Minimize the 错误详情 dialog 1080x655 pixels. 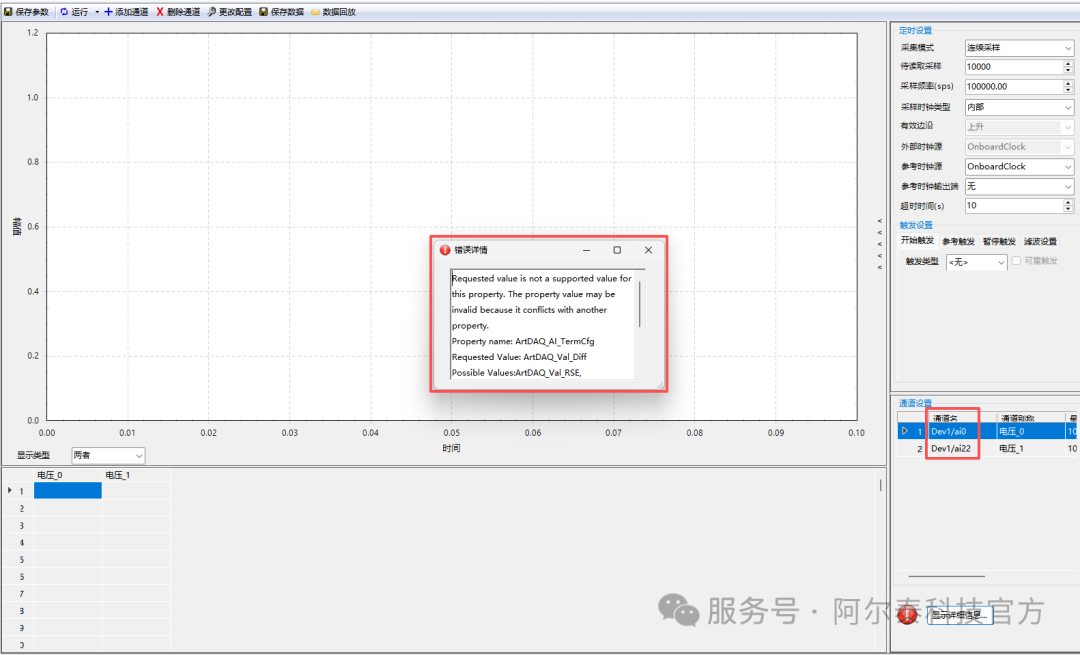(586, 250)
